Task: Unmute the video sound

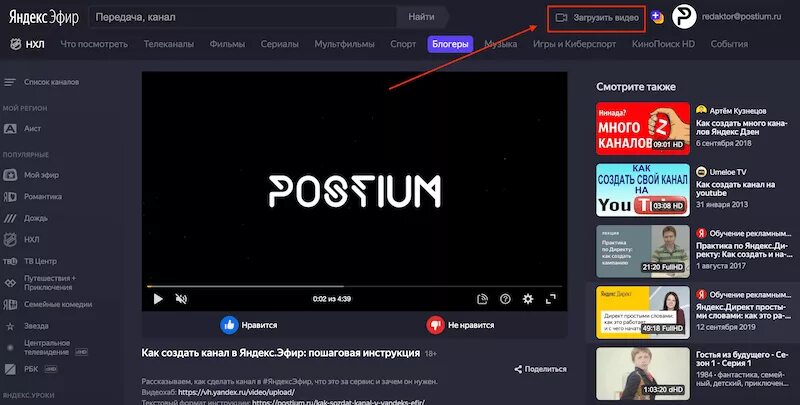Action: (181, 299)
